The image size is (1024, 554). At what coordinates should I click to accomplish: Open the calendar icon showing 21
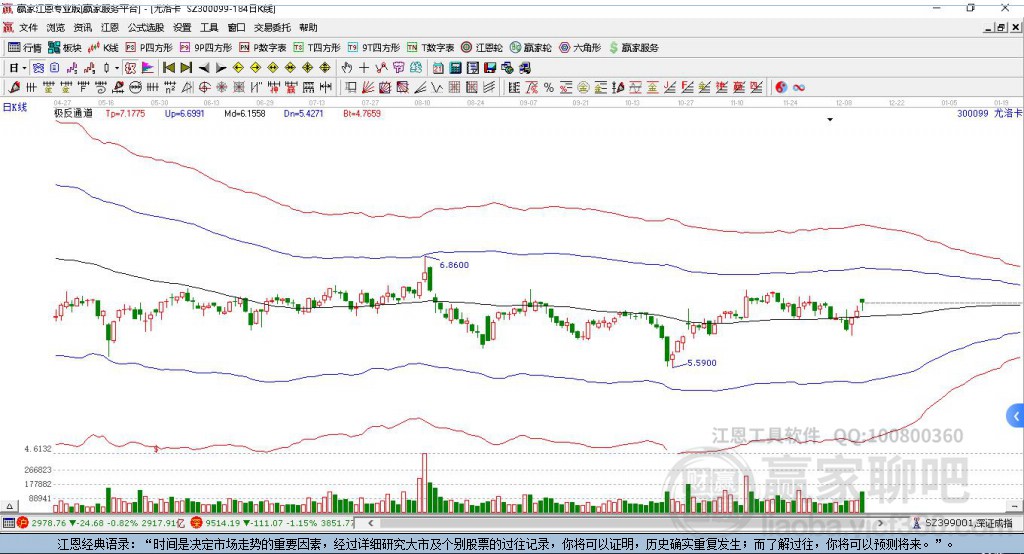[x=438, y=68]
